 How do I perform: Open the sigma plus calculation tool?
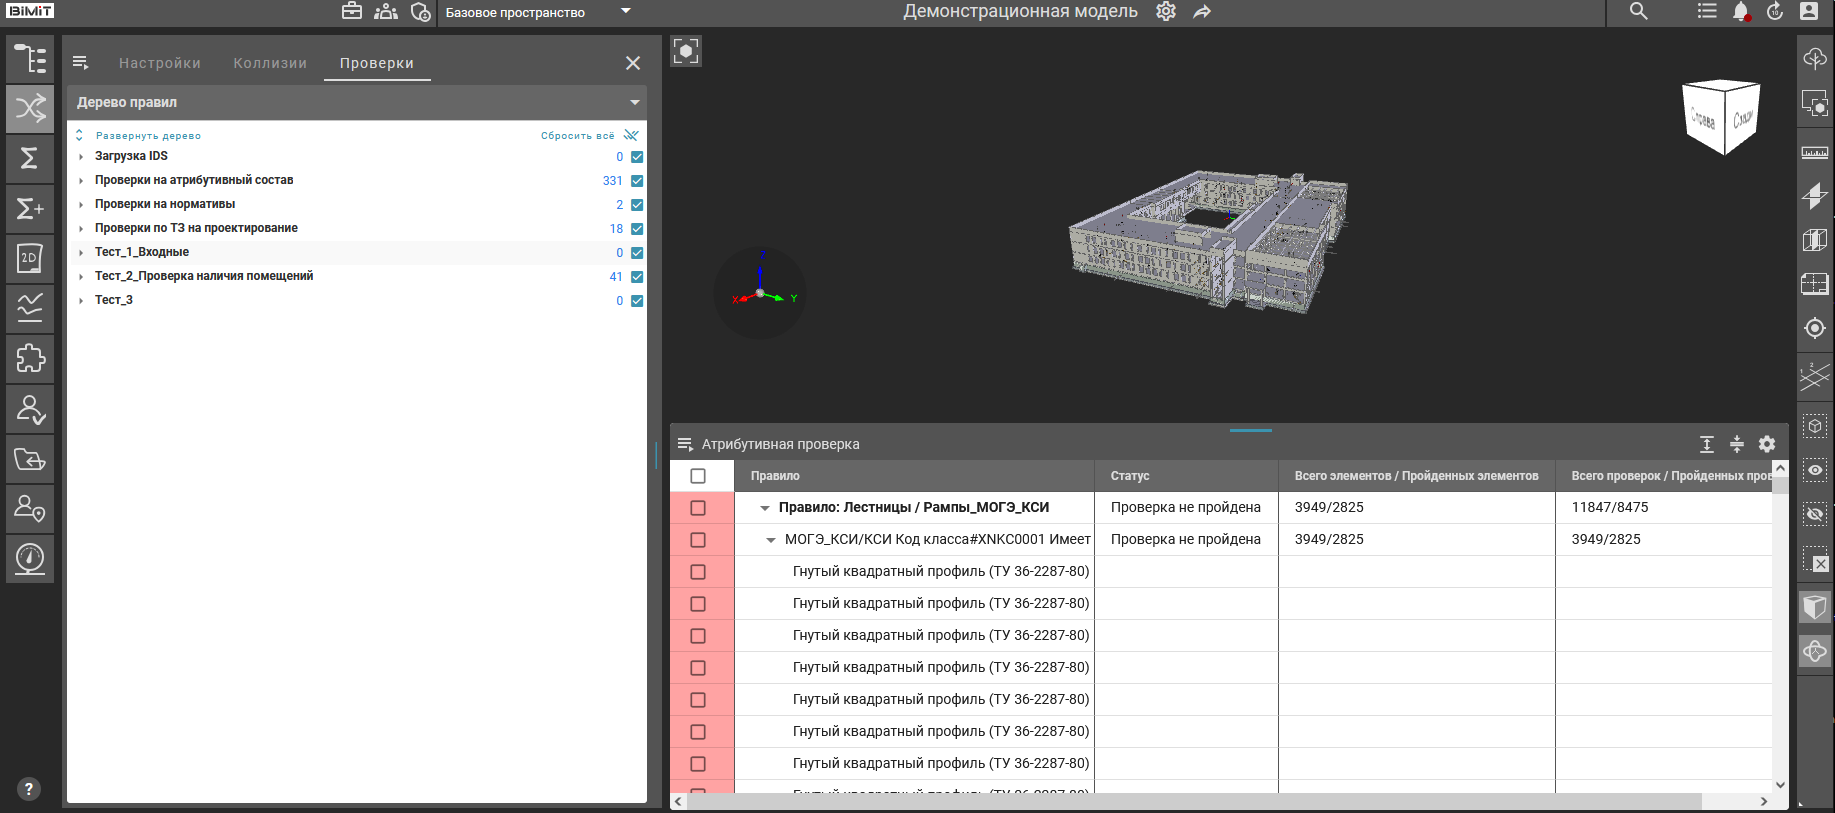click(x=30, y=208)
